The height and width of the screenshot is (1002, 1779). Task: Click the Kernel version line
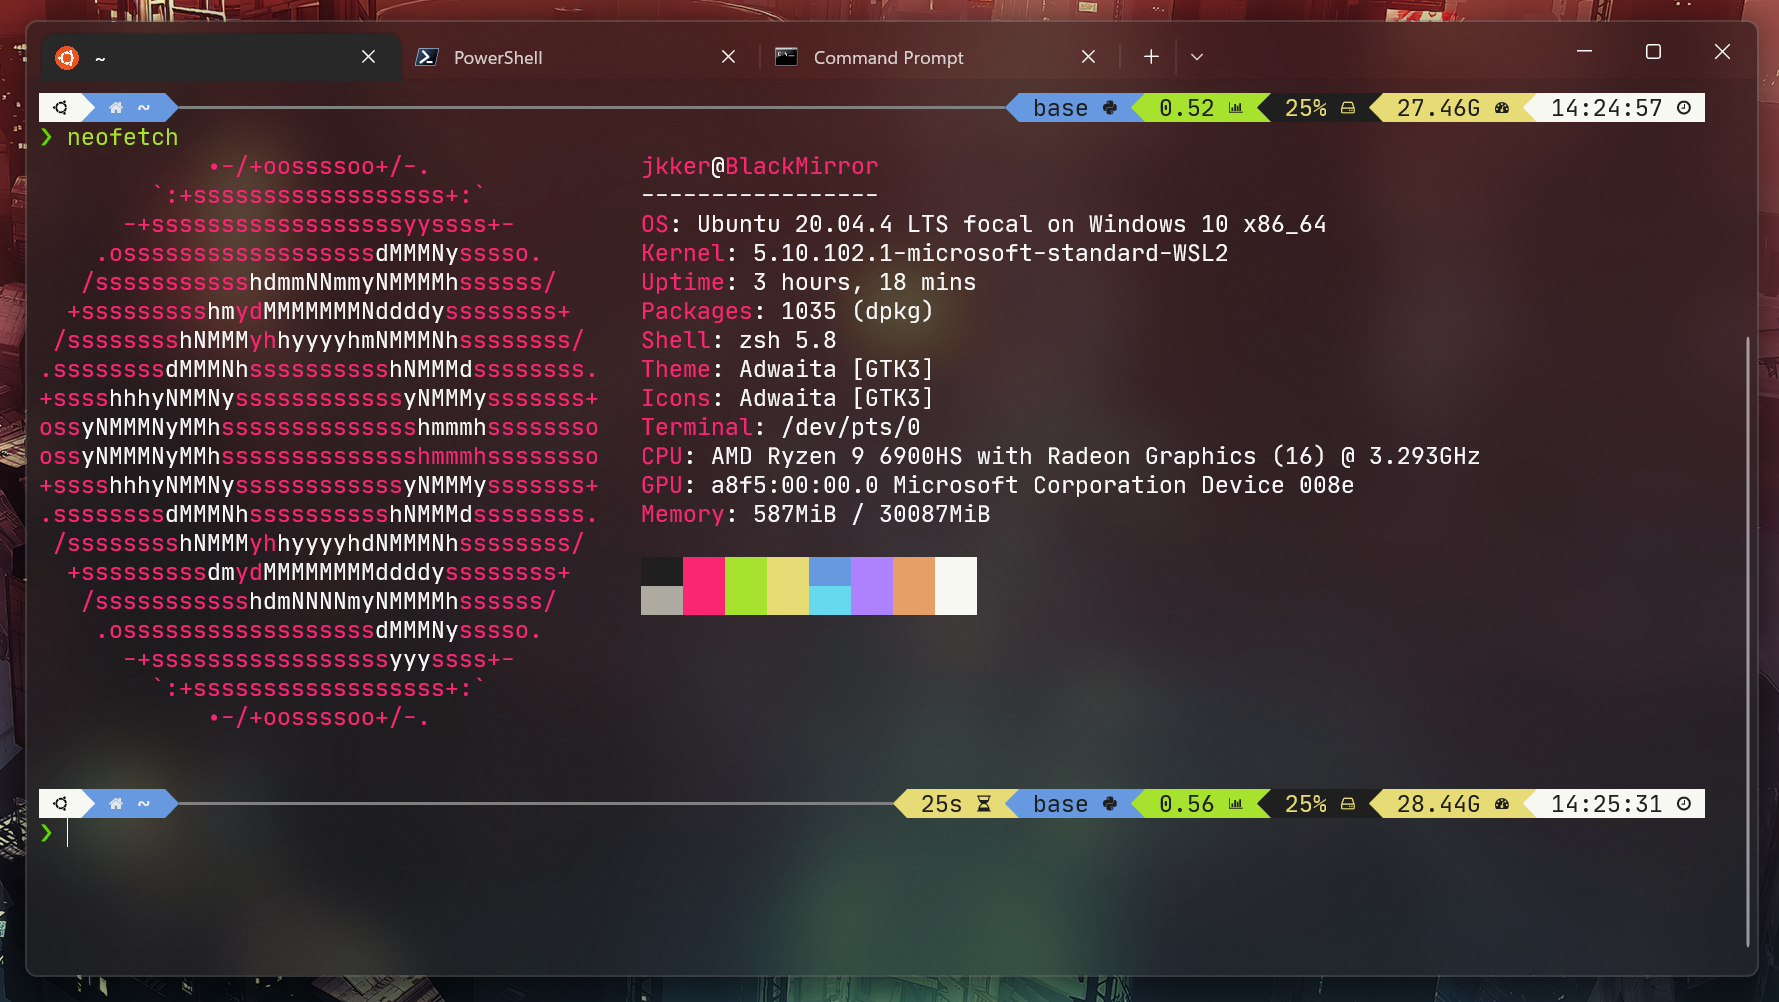pos(934,253)
